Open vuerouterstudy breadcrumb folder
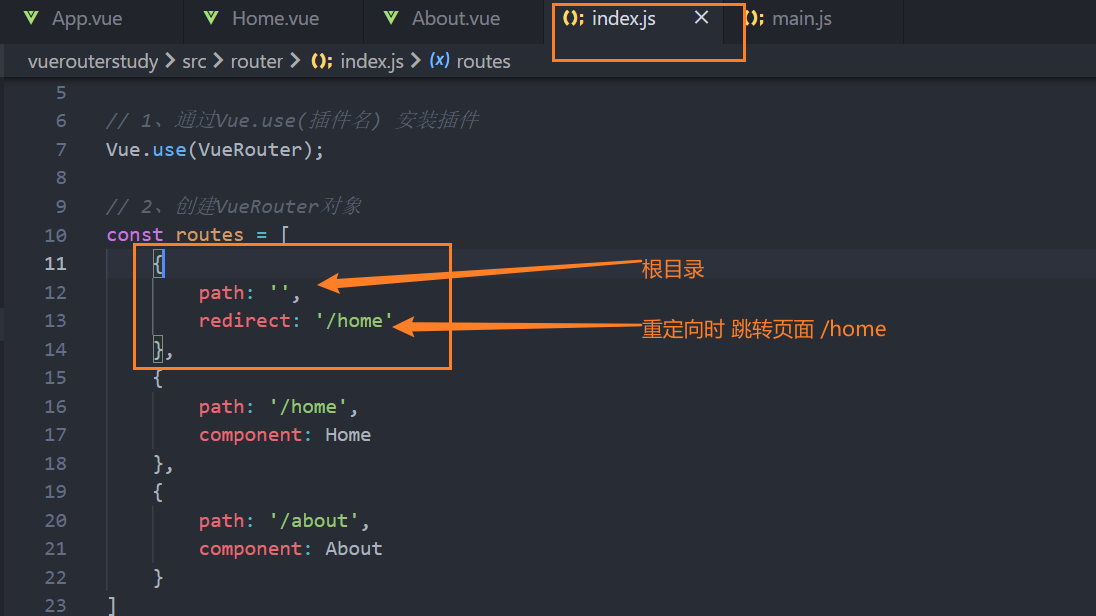1096x616 pixels. 93,62
